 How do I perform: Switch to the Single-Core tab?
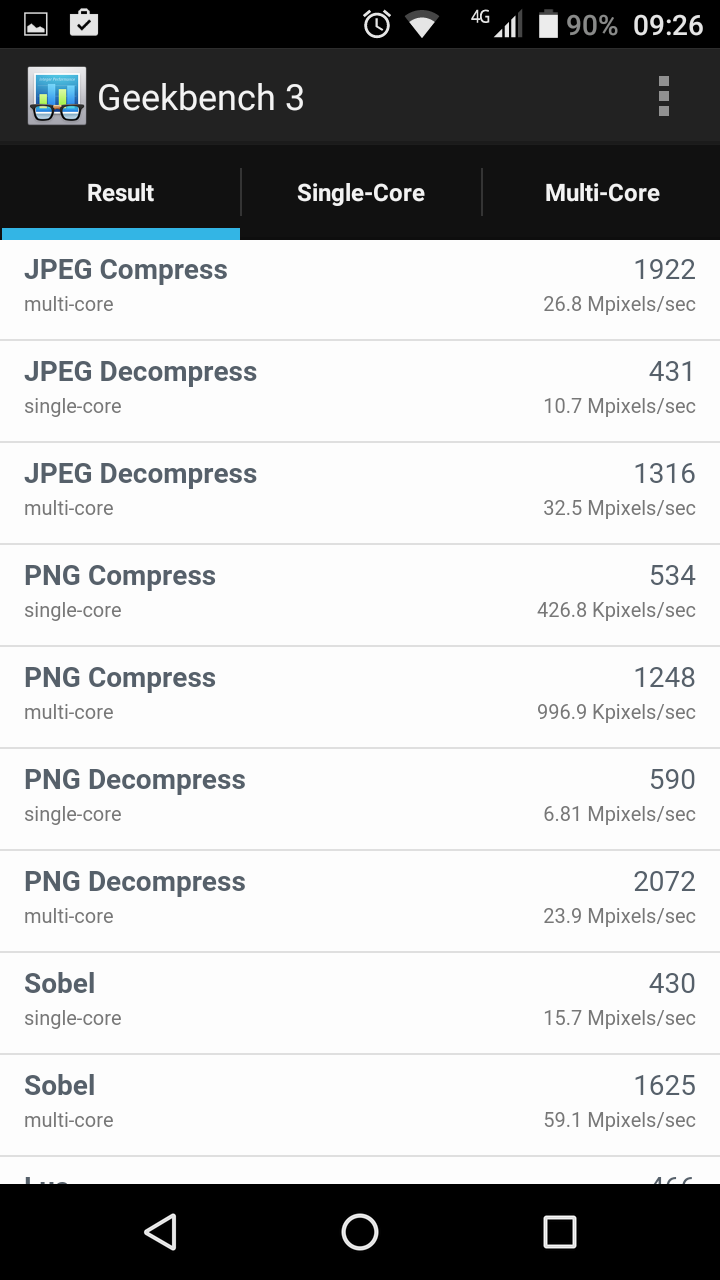[x=360, y=193]
